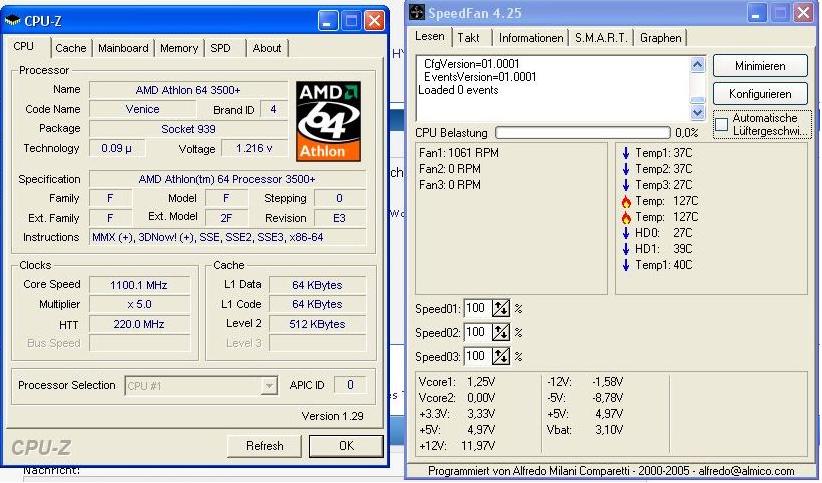Click the Voltage value 1.216 v
Image resolution: width=822 pixels, height=483 pixels.
[x=254, y=148]
